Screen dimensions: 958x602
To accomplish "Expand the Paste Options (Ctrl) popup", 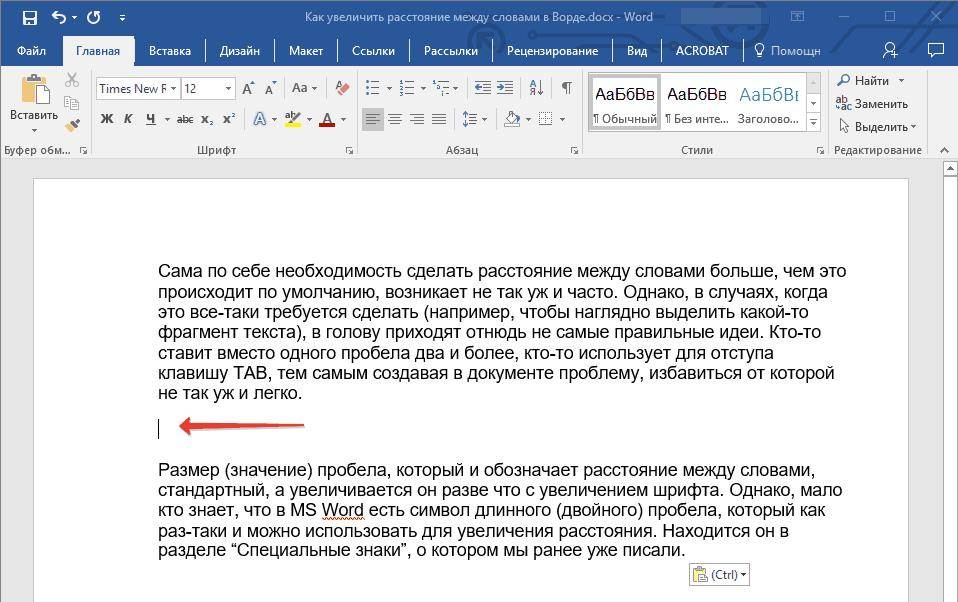I will [x=719, y=574].
